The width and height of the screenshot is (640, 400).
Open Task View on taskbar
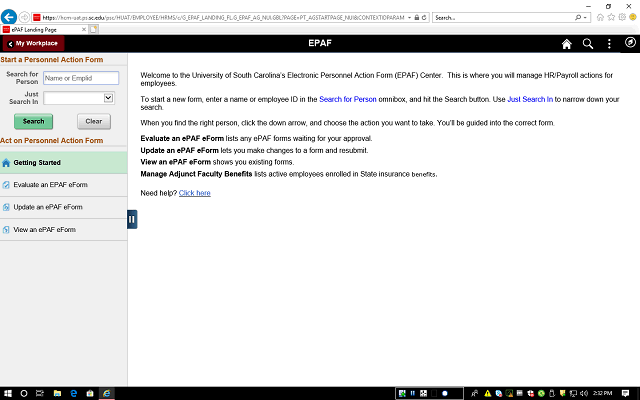(40, 393)
